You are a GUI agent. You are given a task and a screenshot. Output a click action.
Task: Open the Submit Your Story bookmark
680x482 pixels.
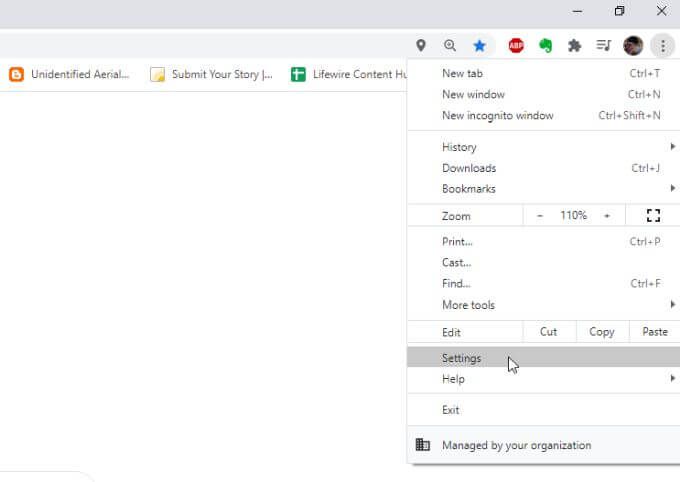(211, 74)
